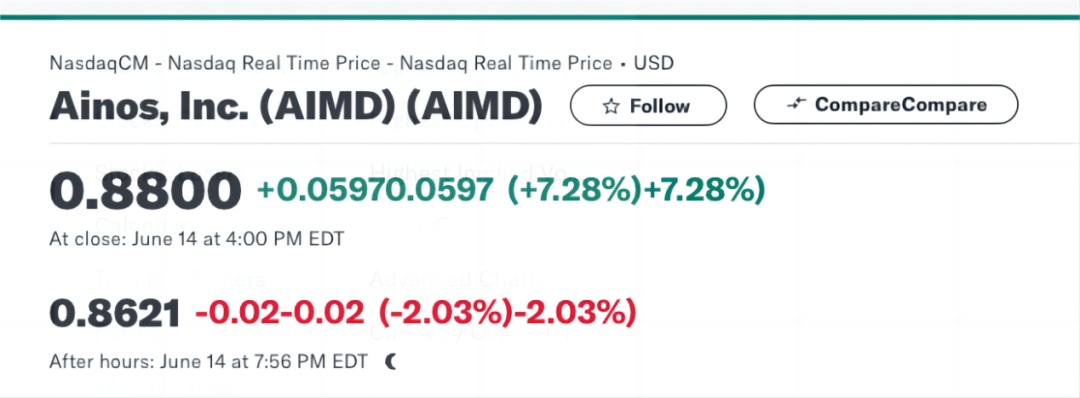Viewport: 1080px width, 398px height.
Task: Click the green bar above the quote
Action: (x=540, y=17)
